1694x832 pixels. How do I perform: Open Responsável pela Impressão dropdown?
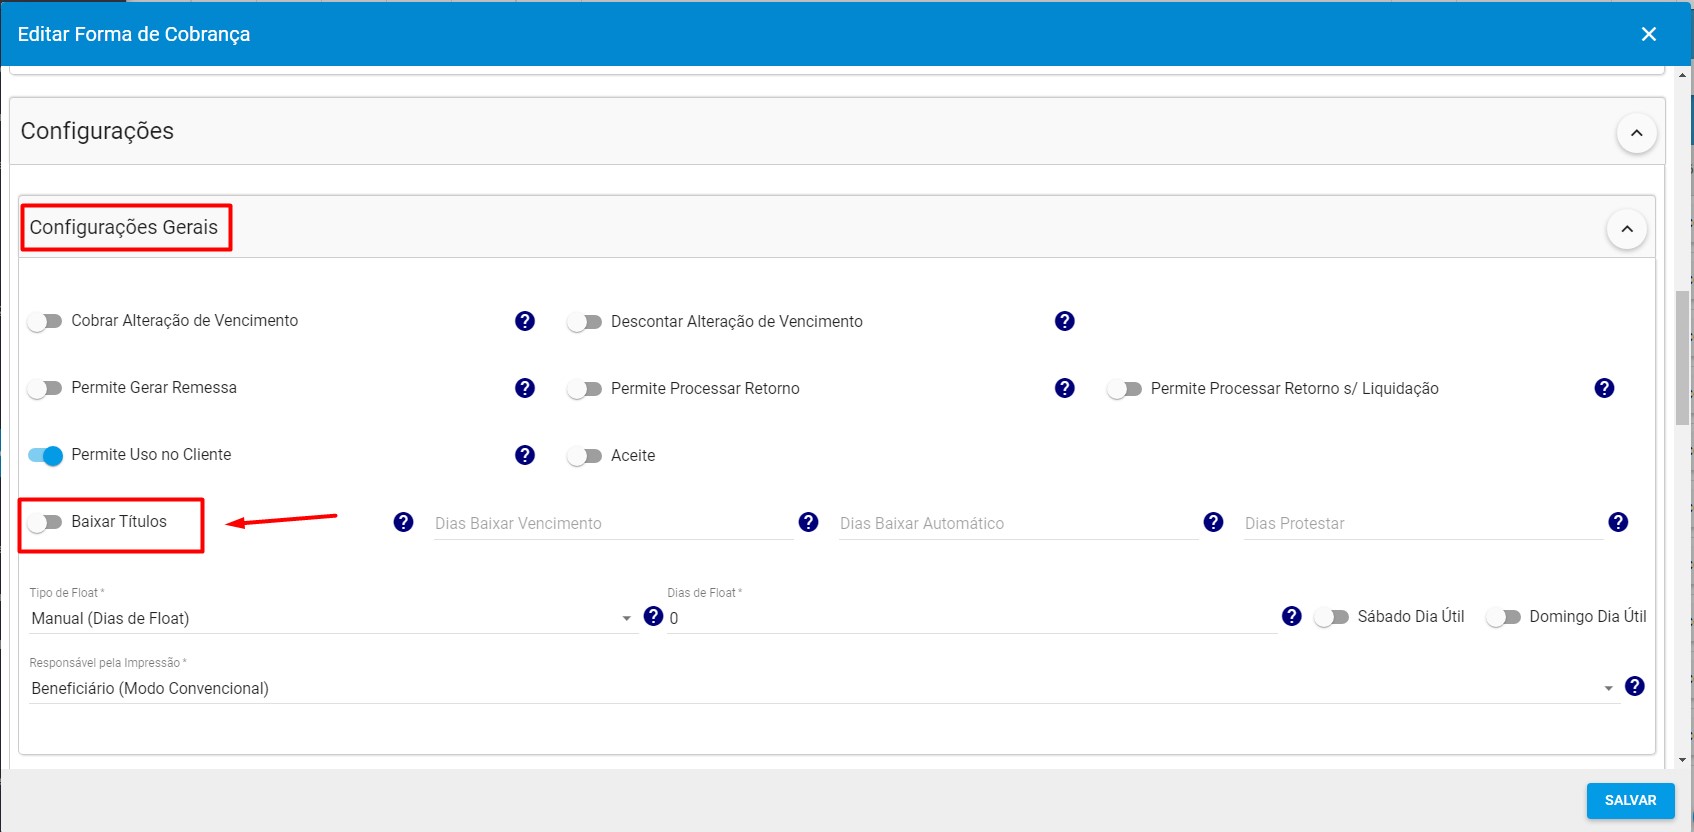pyautogui.click(x=824, y=688)
